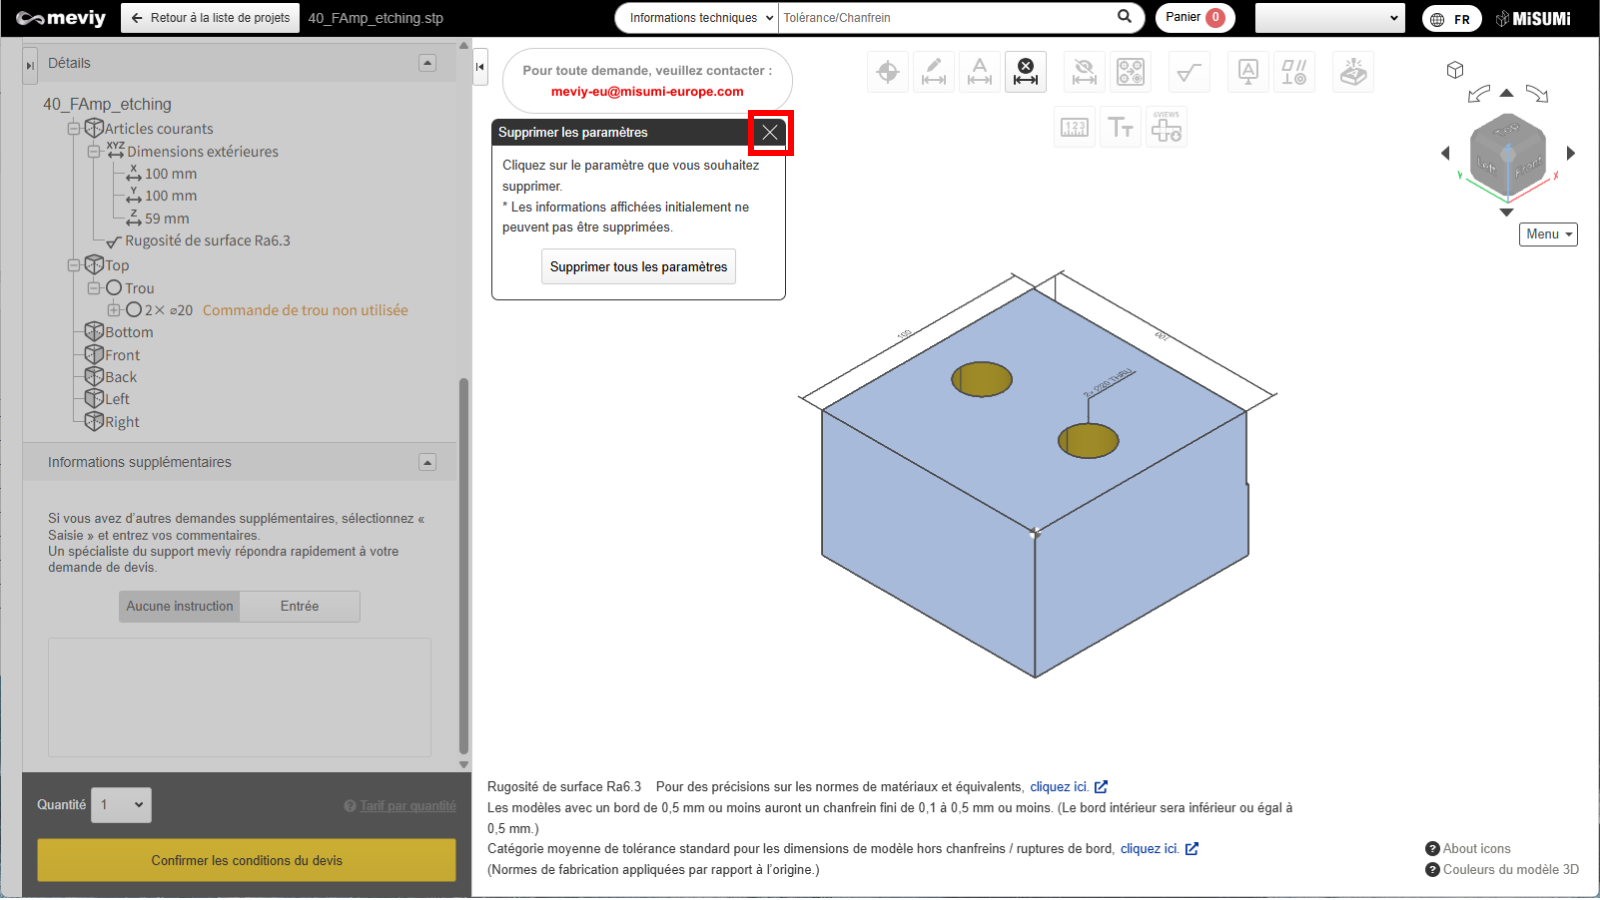Click the 123 ruler measurement icon
Image resolution: width=1600 pixels, height=900 pixels.
(1074, 128)
